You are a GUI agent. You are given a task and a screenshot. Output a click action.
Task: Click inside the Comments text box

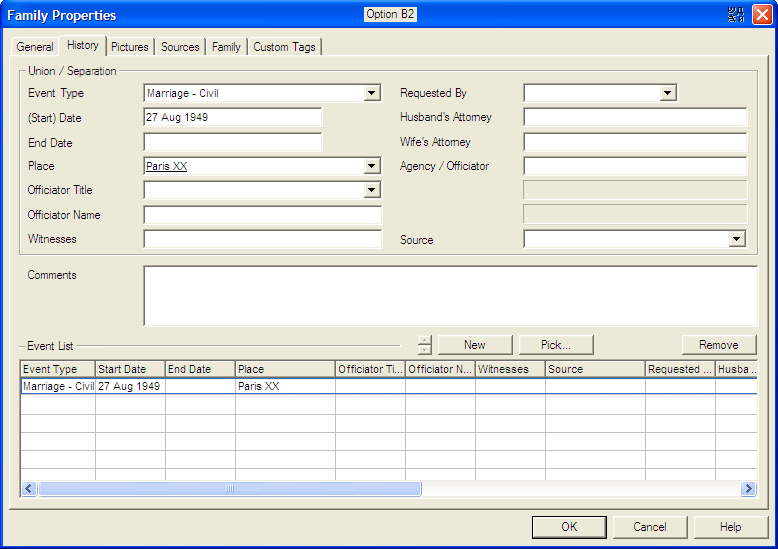point(450,295)
